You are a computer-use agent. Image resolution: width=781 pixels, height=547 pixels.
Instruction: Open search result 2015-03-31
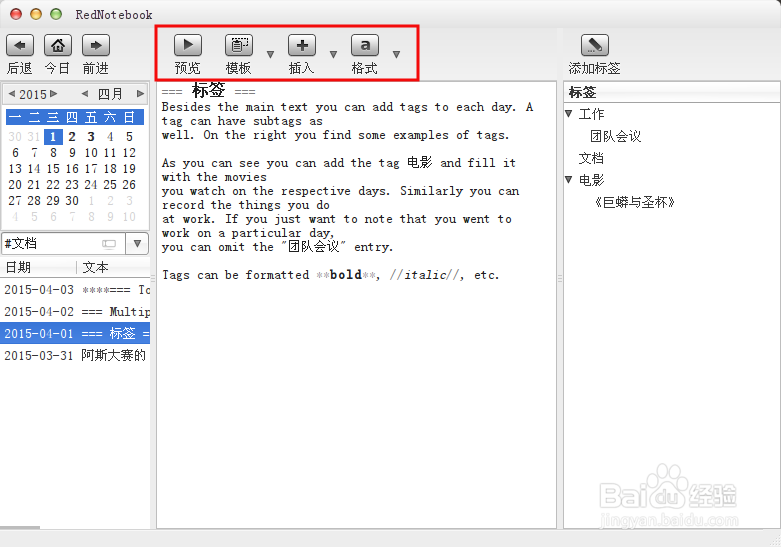click(75, 355)
